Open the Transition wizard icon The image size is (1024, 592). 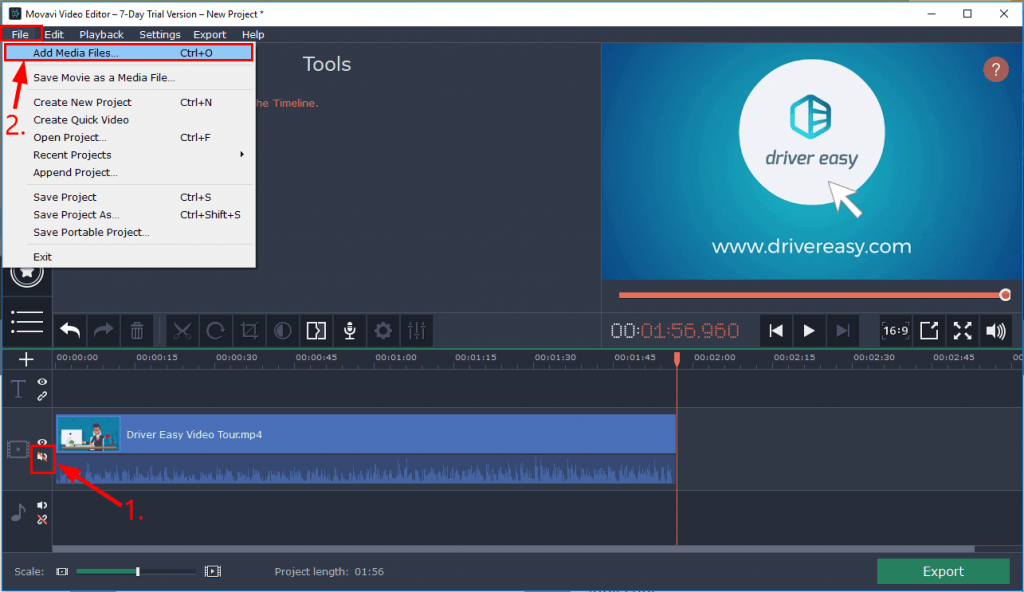tap(316, 331)
